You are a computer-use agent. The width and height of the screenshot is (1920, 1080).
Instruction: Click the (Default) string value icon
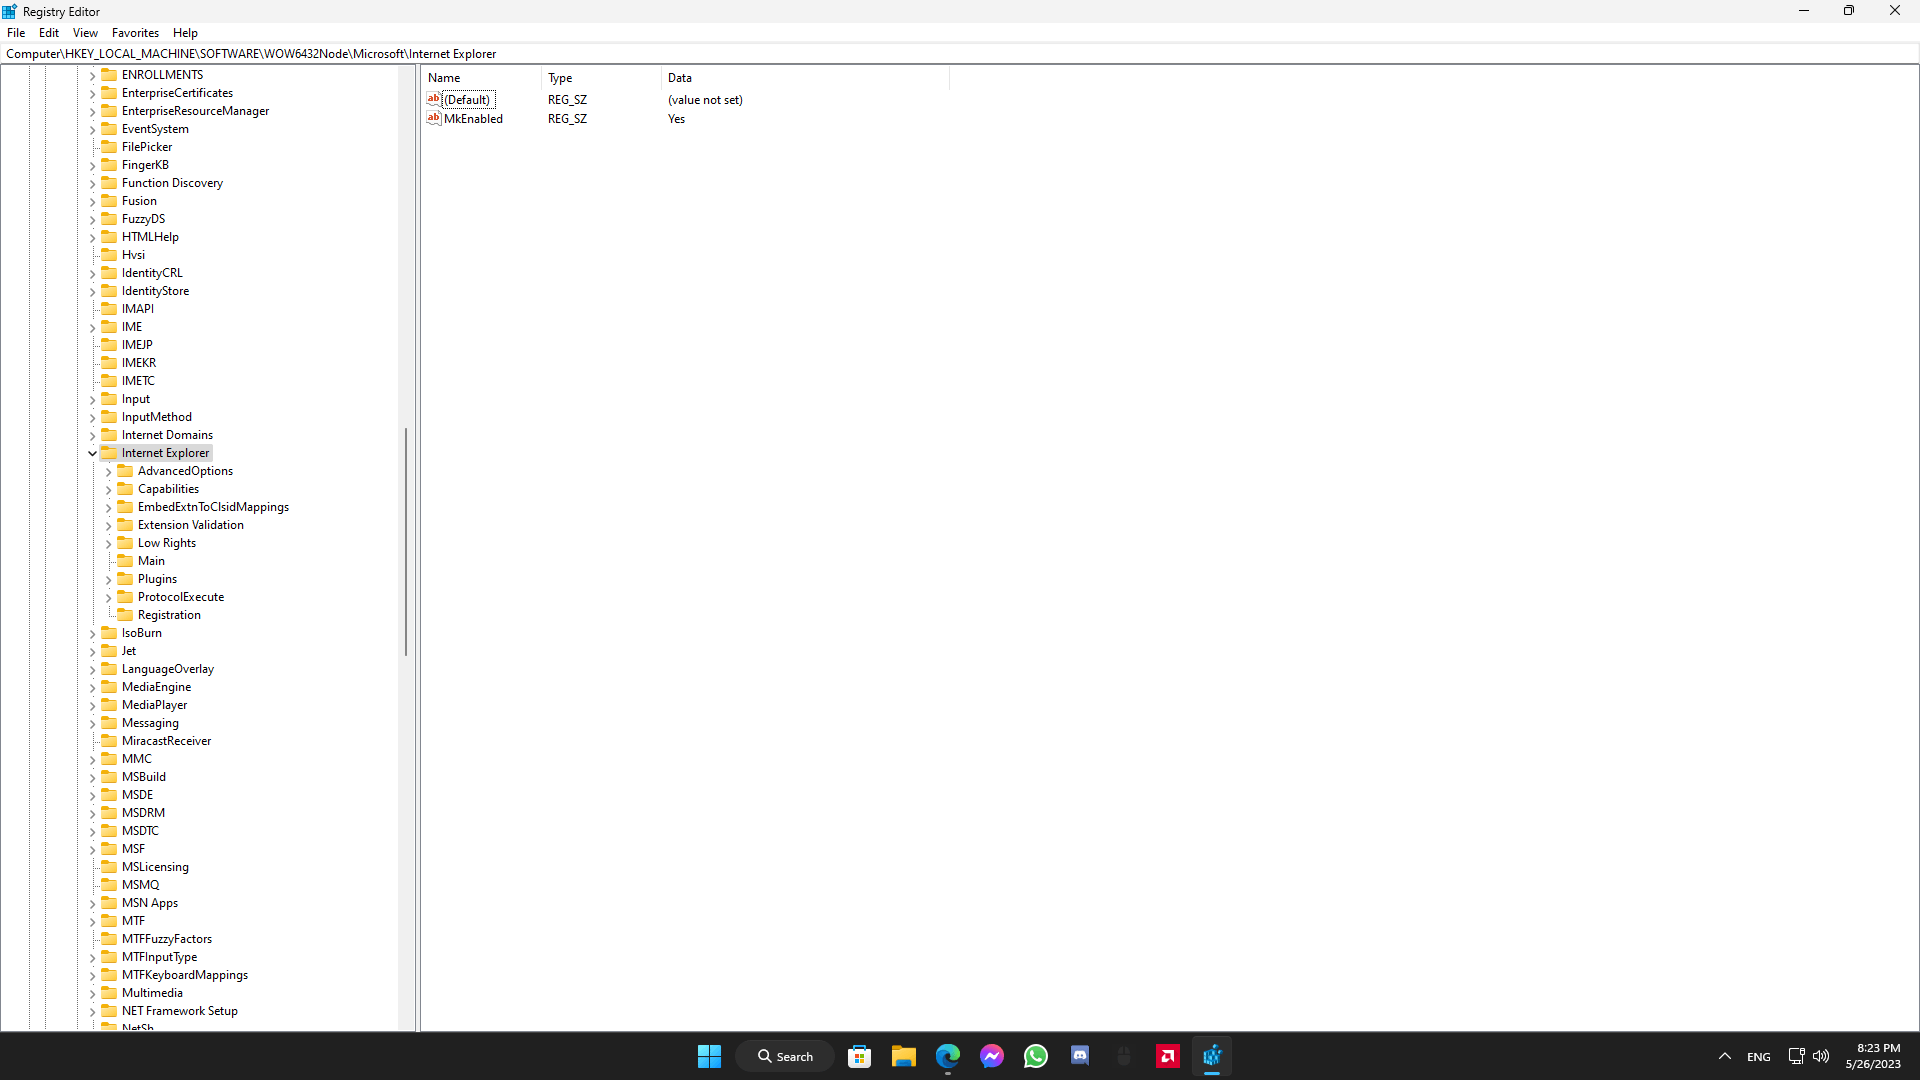[433, 99]
